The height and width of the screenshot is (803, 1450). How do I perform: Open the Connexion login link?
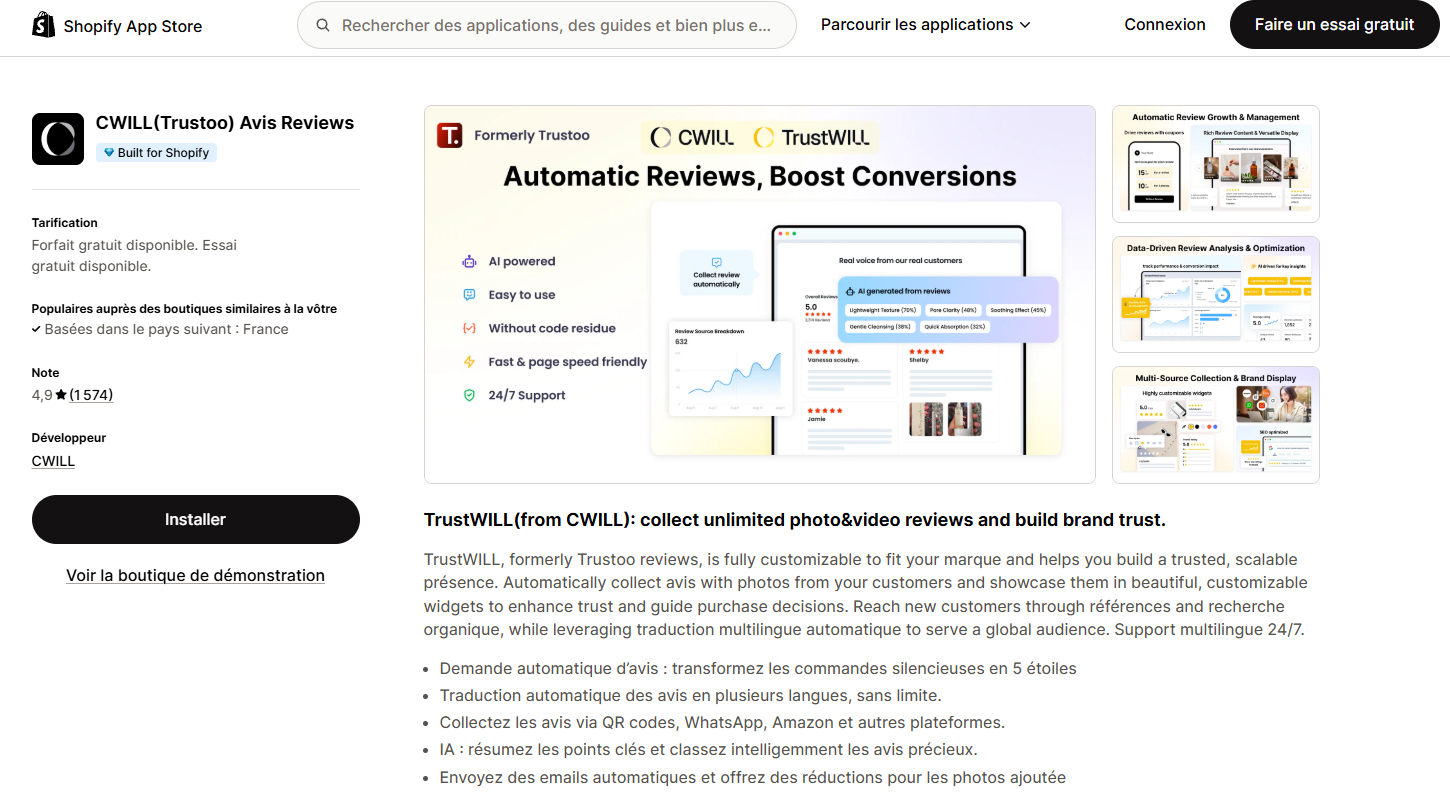(x=1165, y=25)
